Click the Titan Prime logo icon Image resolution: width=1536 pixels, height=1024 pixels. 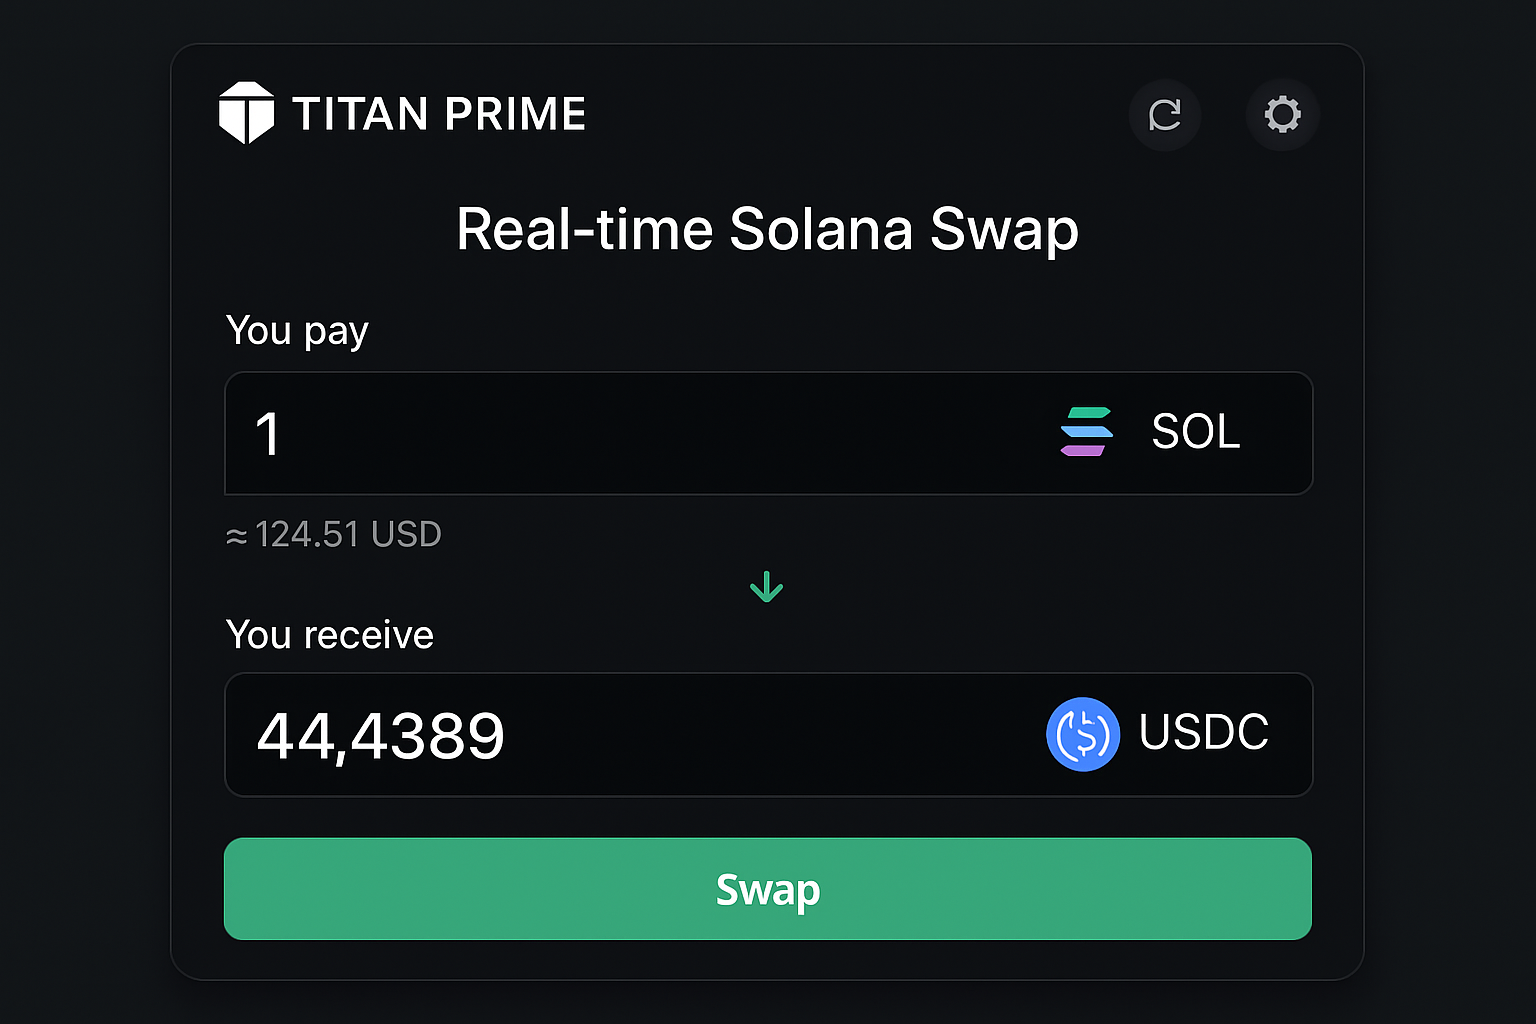tap(248, 113)
